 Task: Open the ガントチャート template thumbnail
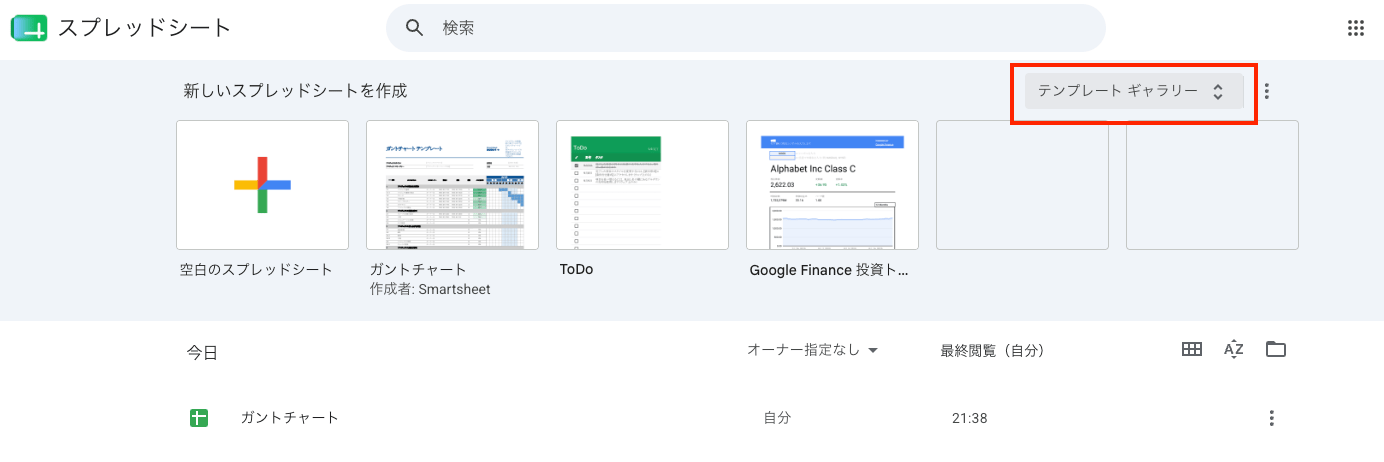coord(452,185)
